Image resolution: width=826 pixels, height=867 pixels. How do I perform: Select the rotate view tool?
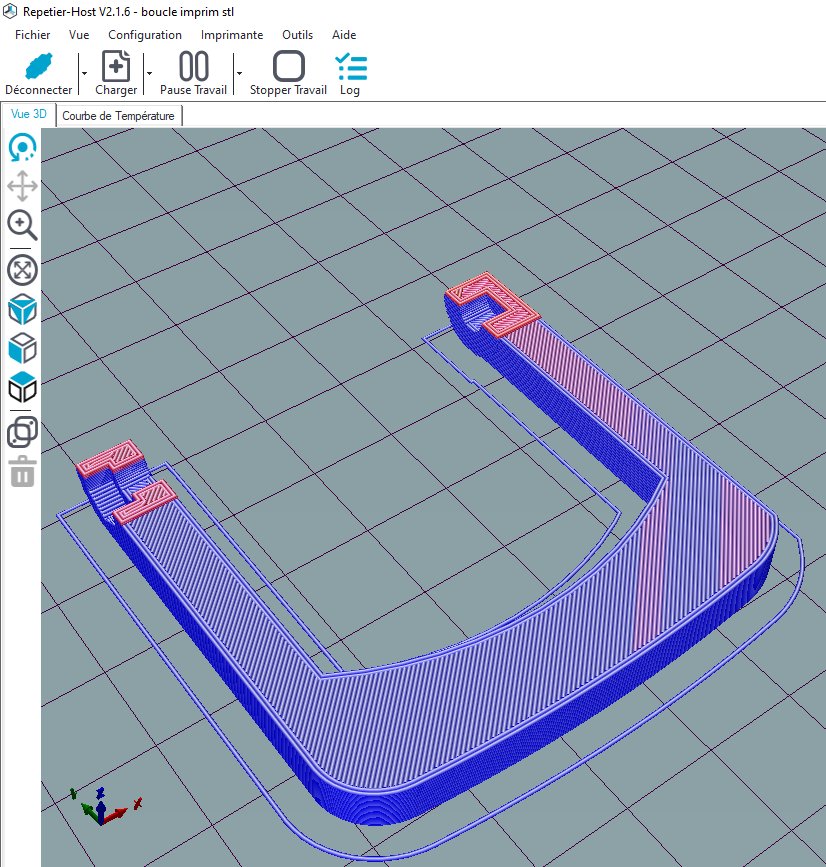pyautogui.click(x=23, y=148)
